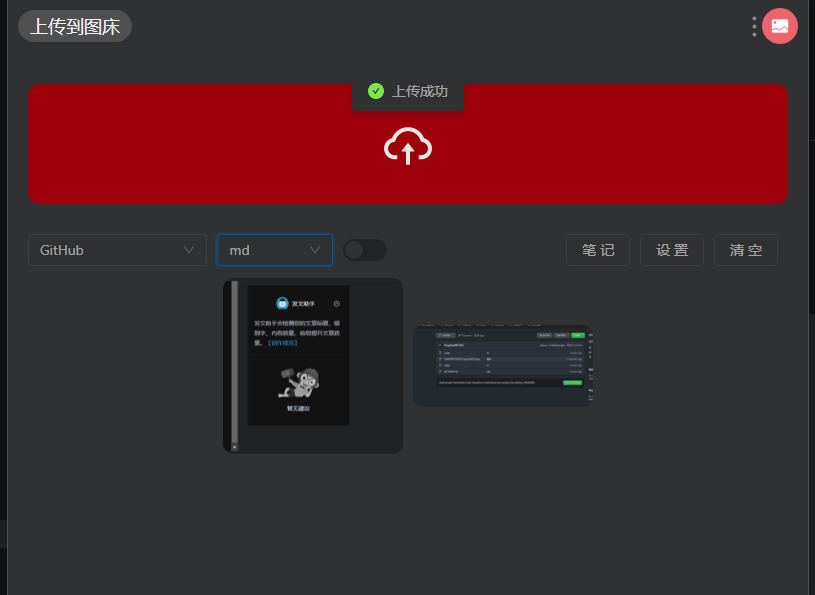Click inside the md format combo box field

[260, 249]
